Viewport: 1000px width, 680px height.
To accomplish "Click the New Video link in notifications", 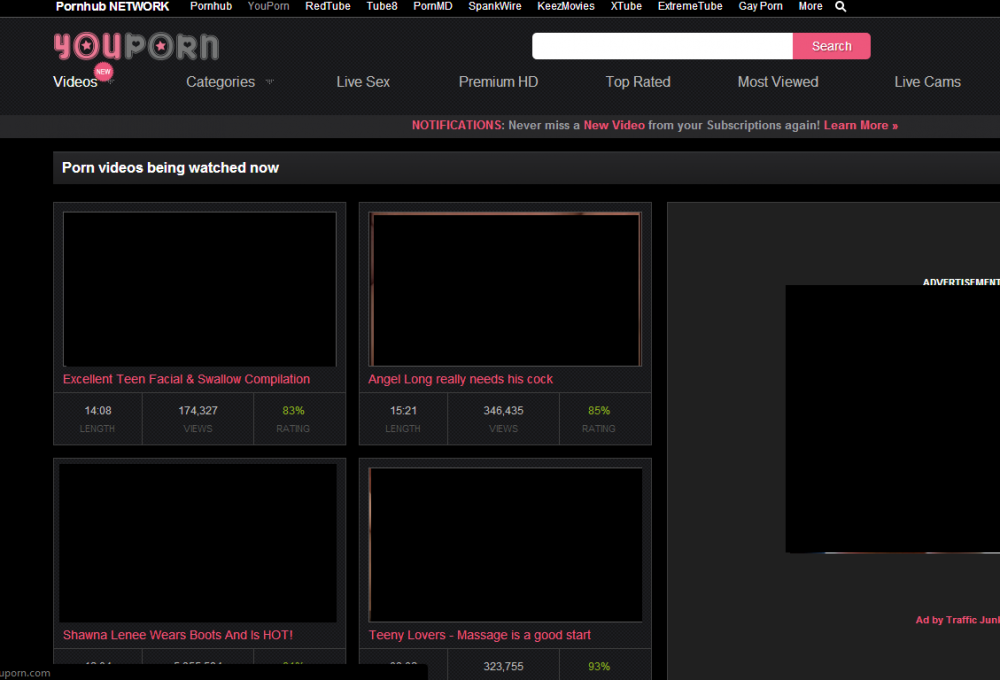I will click(614, 126).
